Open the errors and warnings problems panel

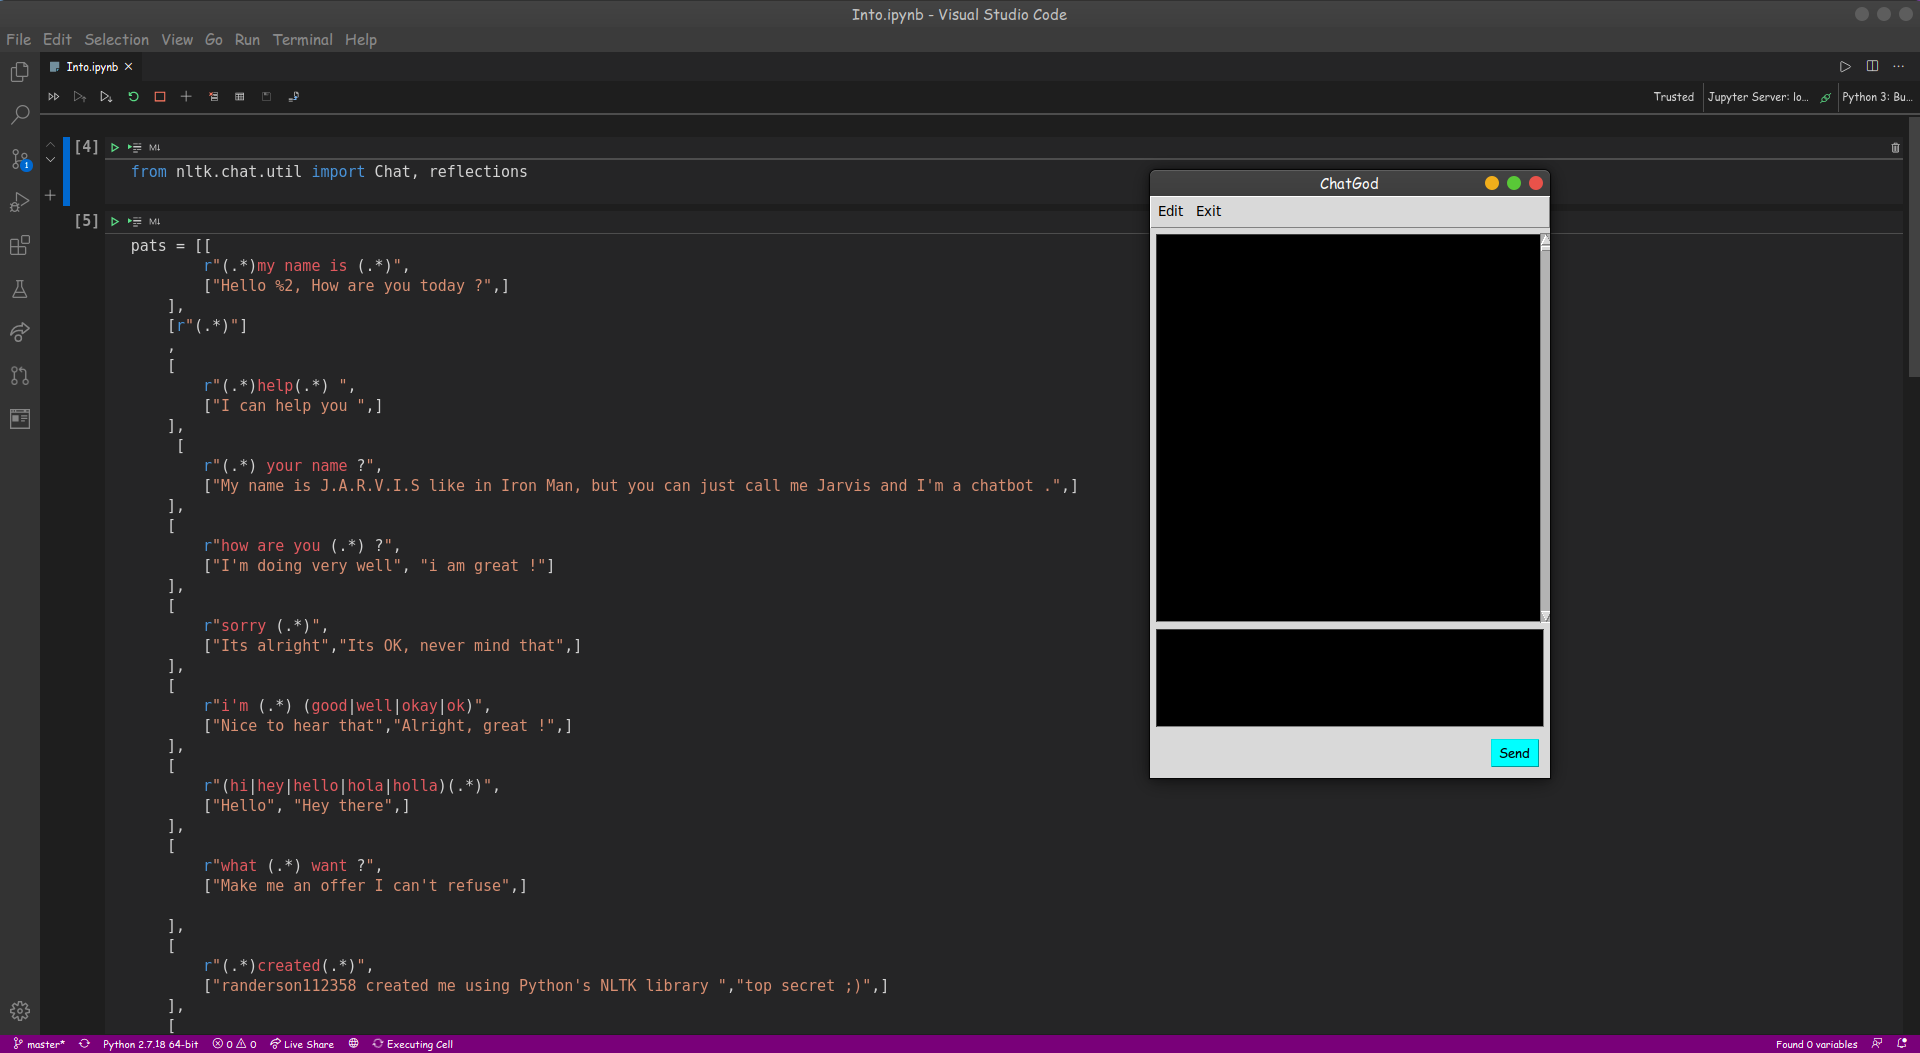(x=234, y=1044)
